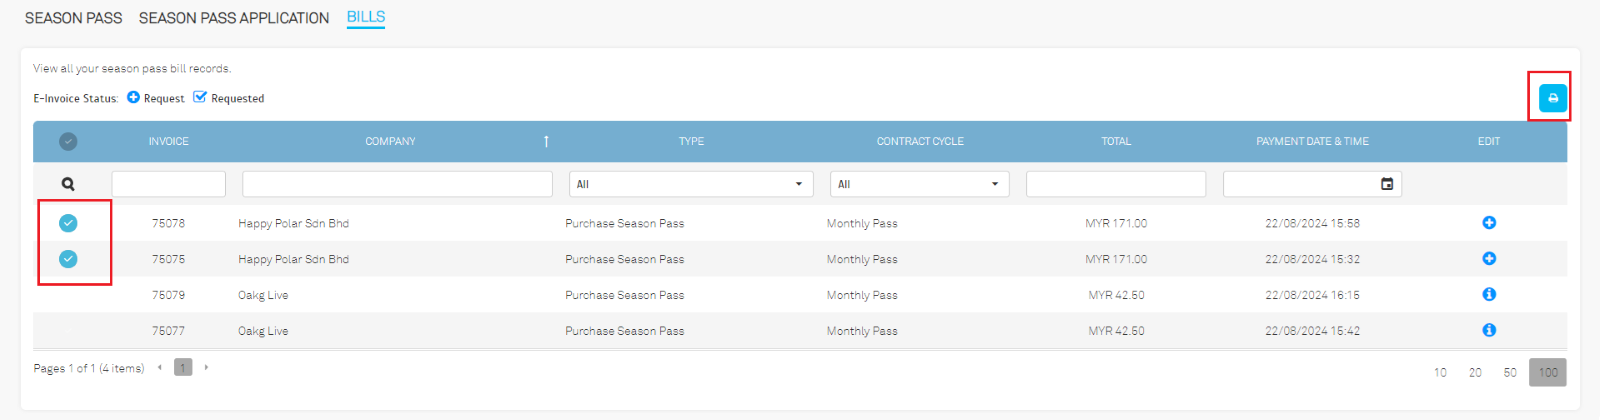Open the Contract Cycle filter dropdown

point(919,184)
